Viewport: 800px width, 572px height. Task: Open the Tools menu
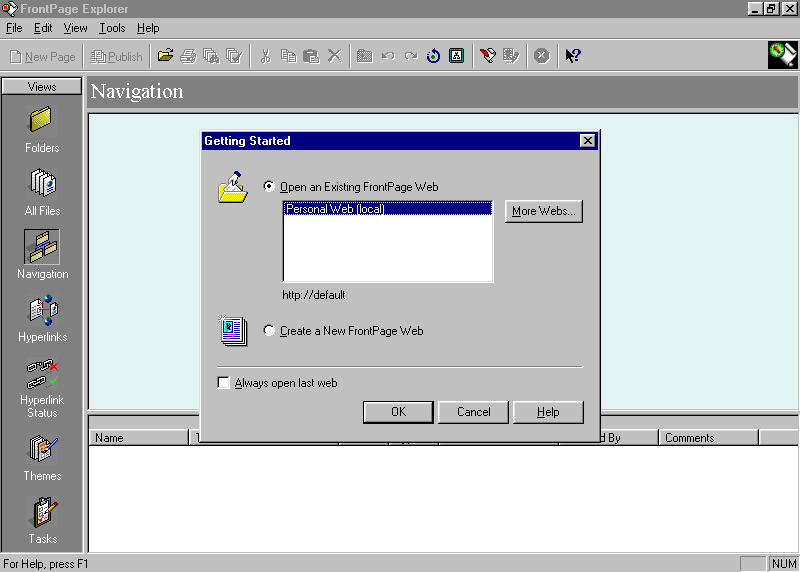(x=112, y=28)
